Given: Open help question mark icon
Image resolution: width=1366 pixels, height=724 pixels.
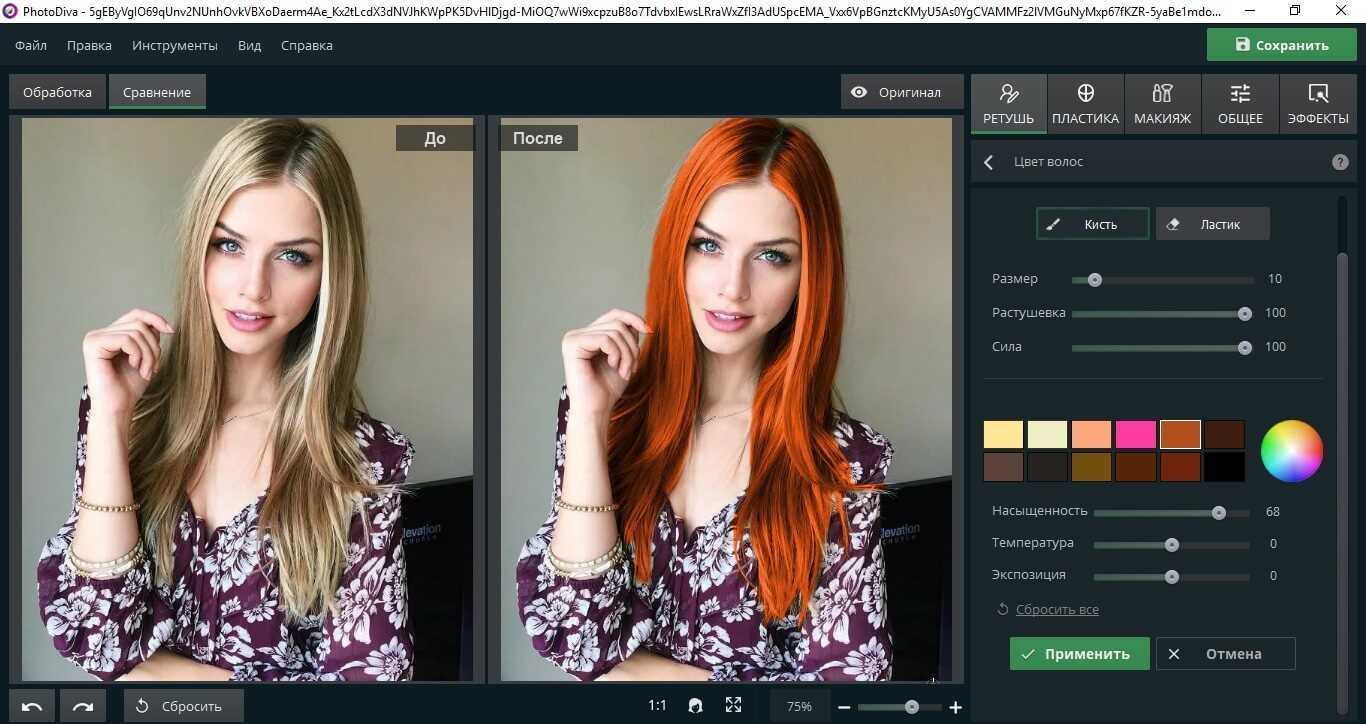Looking at the screenshot, I should 1340,162.
